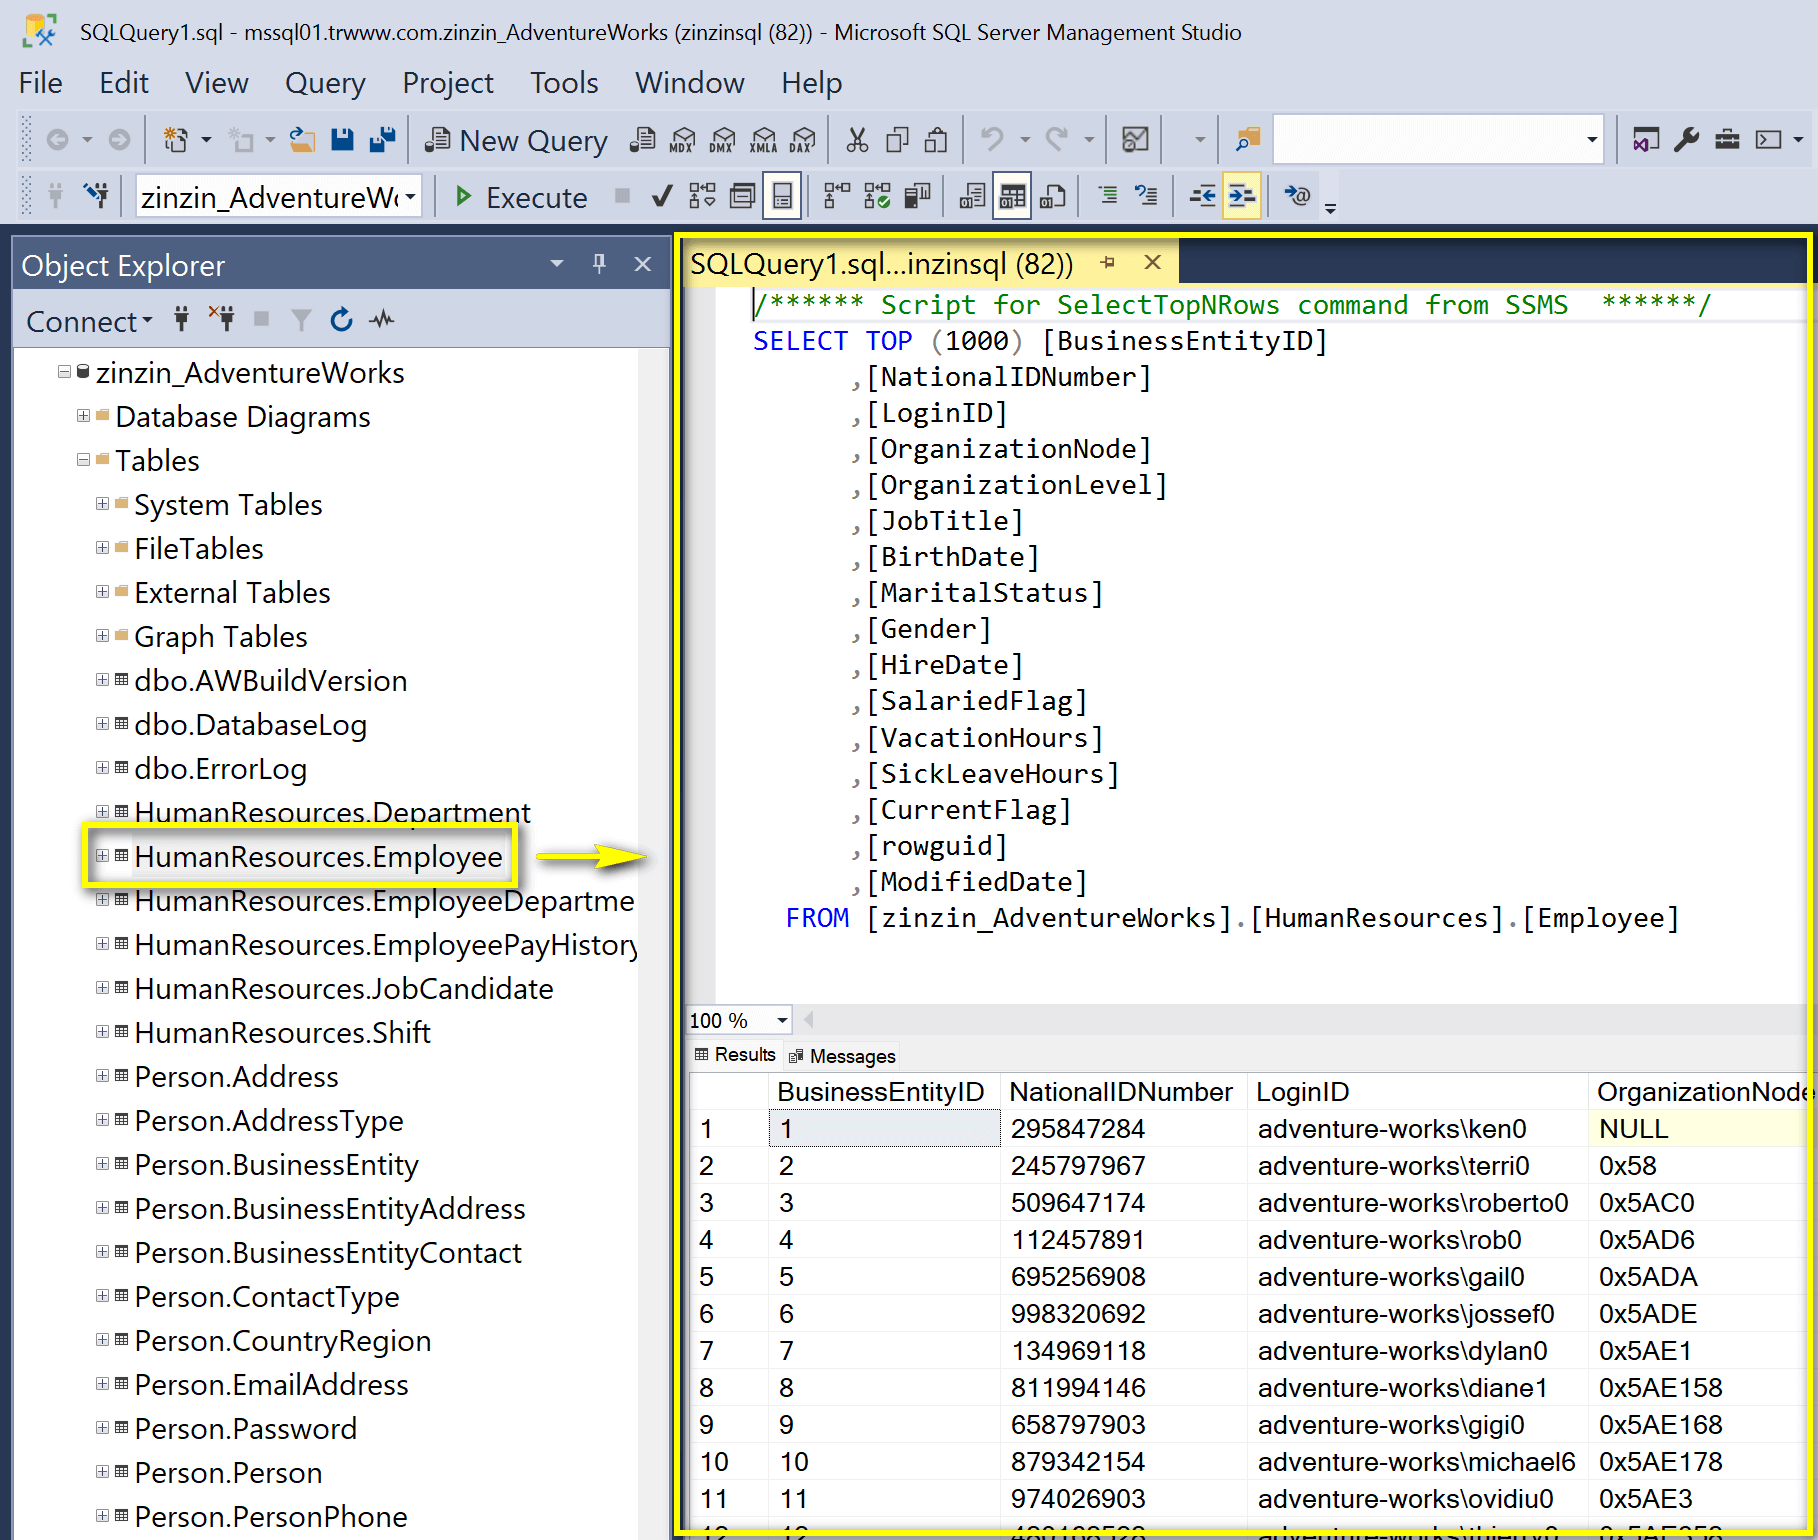Toggle Include Client Statistics
Viewport: 1818px width, 1540px height.
(917, 196)
